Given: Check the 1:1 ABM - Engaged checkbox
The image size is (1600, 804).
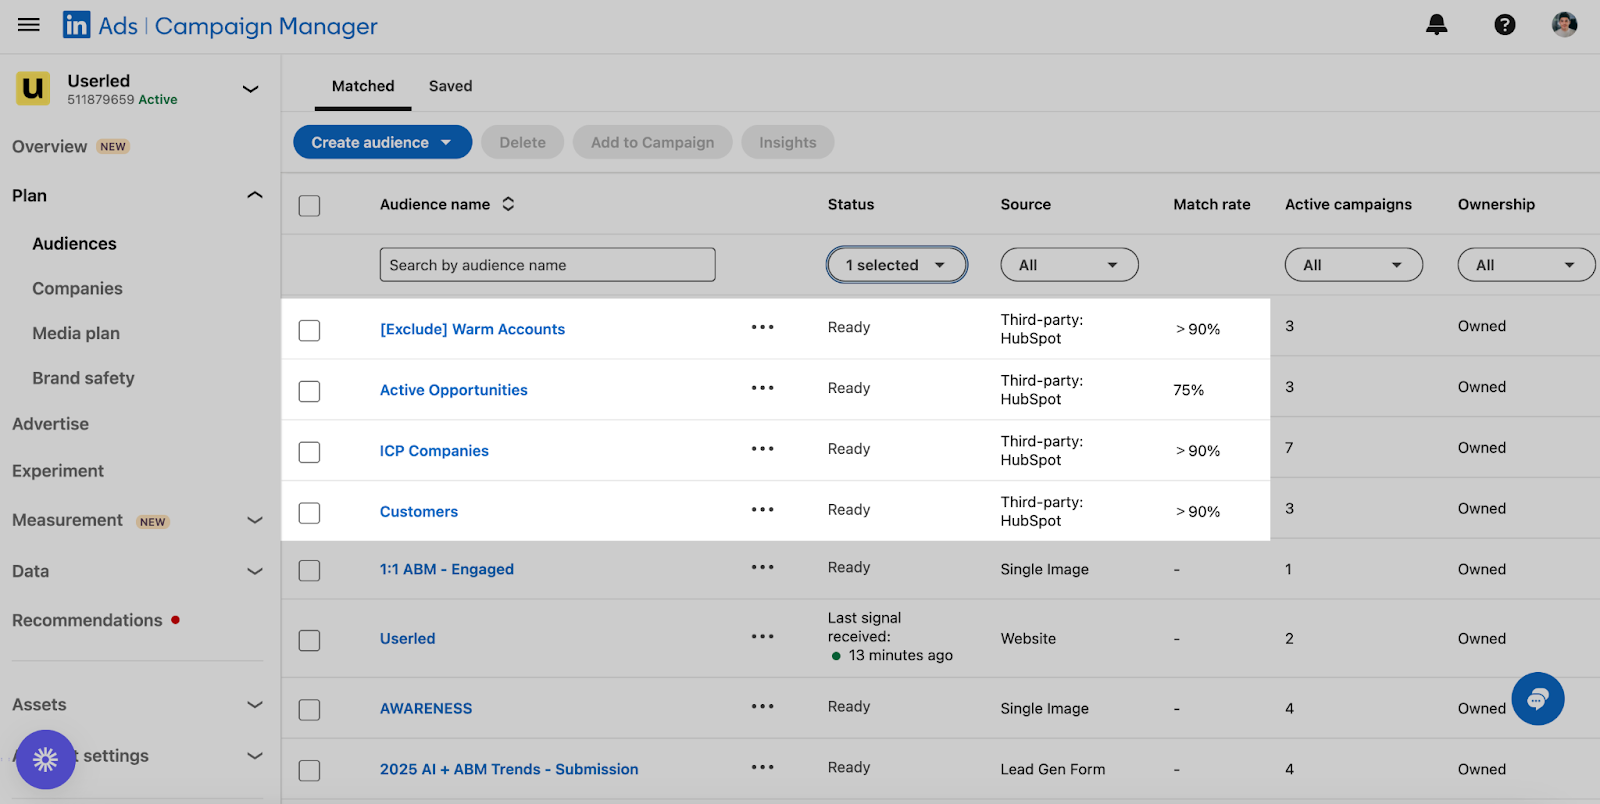Looking at the screenshot, I should 310,571.
